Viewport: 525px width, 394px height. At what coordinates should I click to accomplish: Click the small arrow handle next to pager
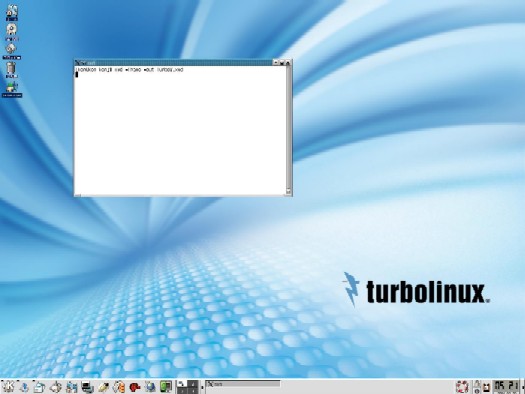click(202, 387)
